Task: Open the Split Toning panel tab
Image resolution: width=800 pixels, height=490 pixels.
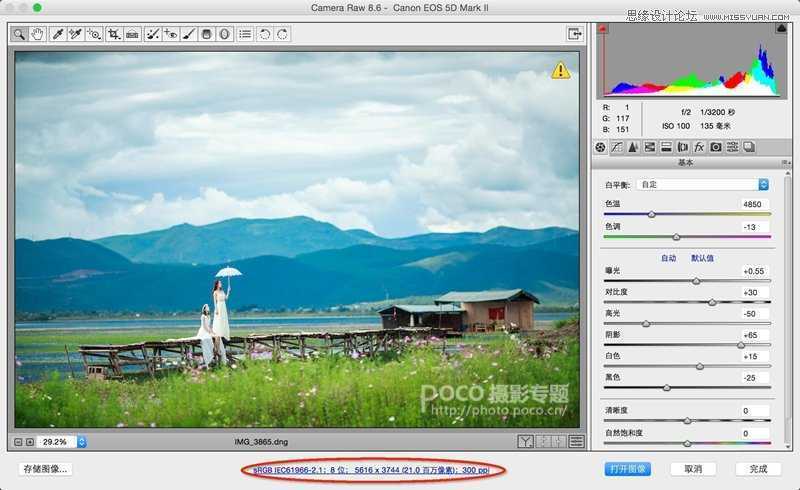Action: click(666, 148)
